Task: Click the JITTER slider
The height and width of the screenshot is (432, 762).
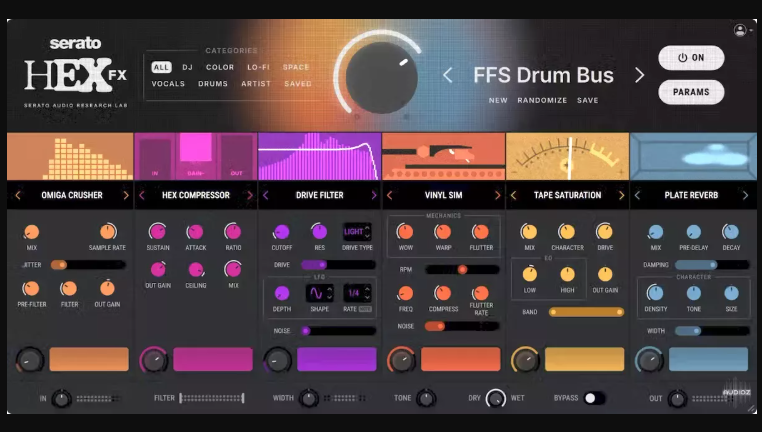Action: (88, 265)
